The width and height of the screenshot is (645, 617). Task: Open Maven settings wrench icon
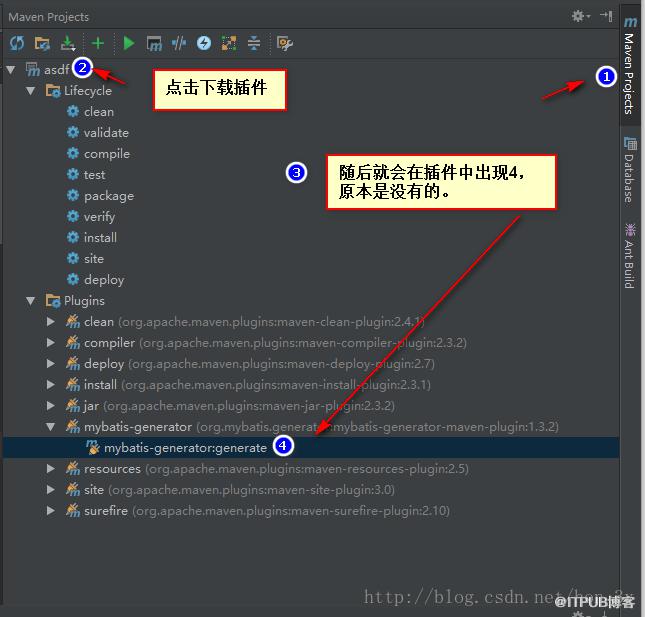285,43
